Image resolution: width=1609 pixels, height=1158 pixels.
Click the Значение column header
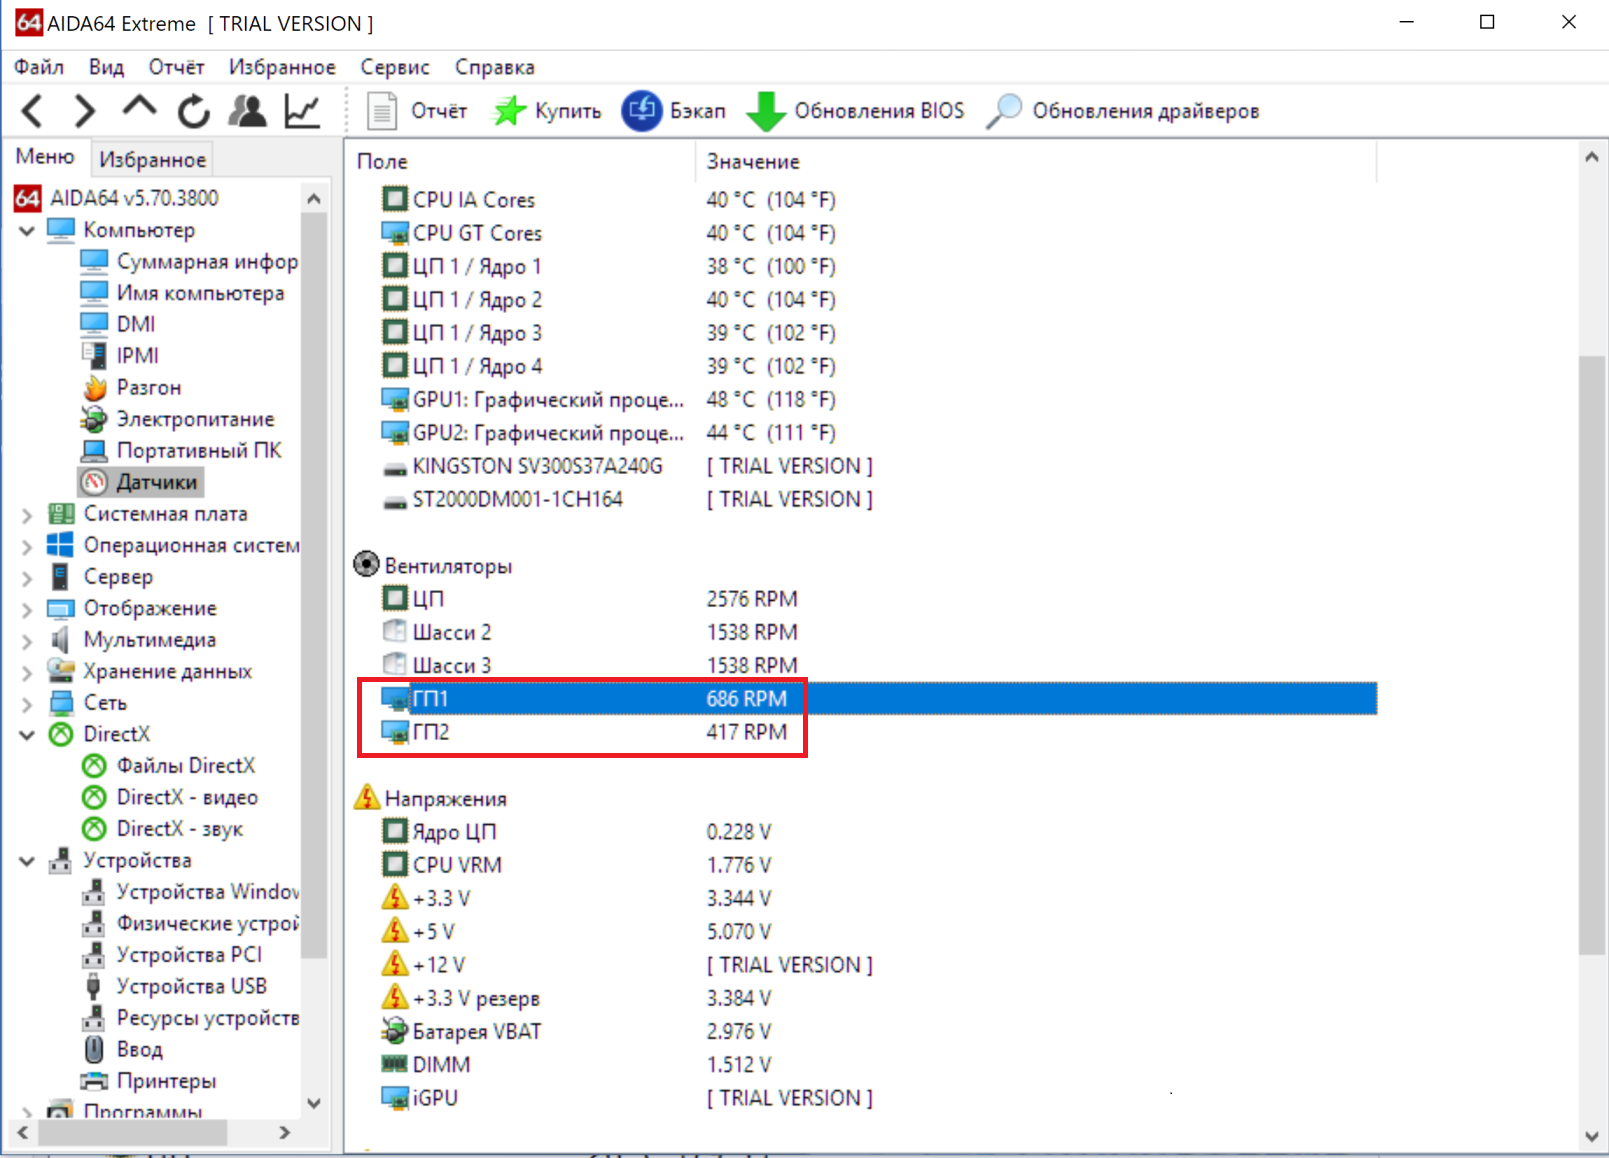(1036, 161)
